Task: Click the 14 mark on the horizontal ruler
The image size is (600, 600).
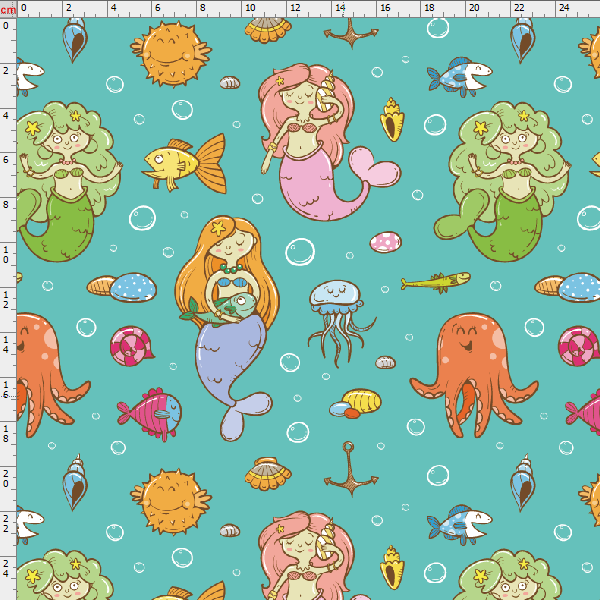Action: (x=340, y=8)
